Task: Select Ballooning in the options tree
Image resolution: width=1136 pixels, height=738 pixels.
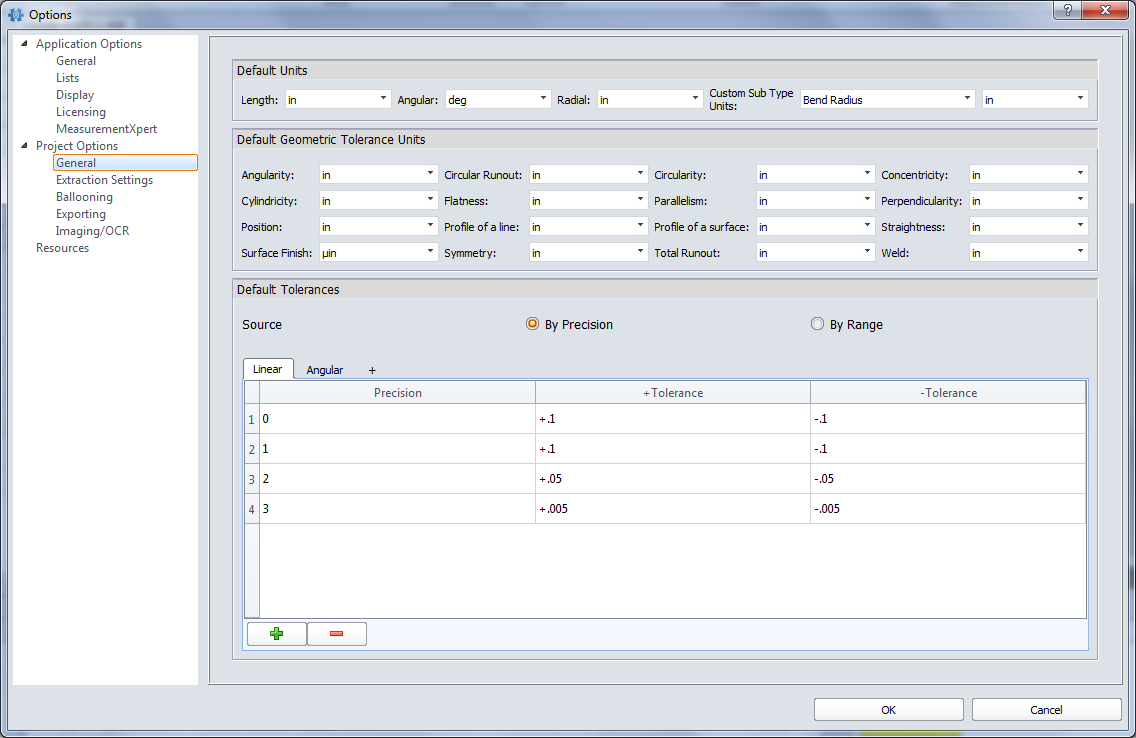Action: [x=84, y=197]
